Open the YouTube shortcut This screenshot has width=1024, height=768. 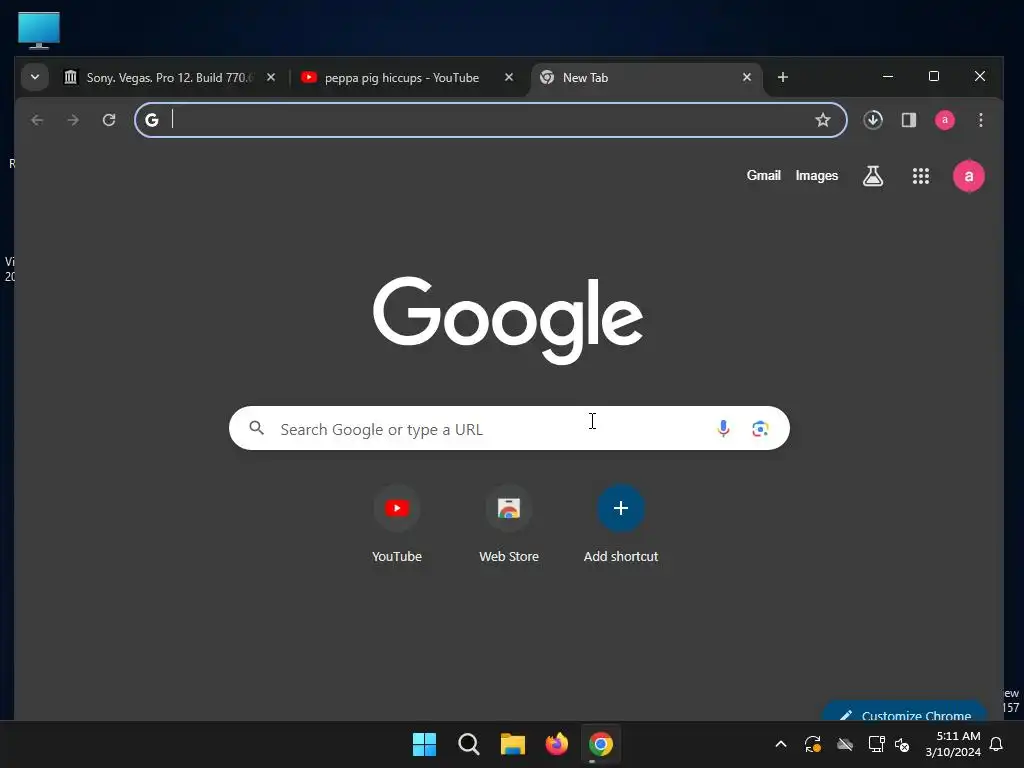point(396,524)
